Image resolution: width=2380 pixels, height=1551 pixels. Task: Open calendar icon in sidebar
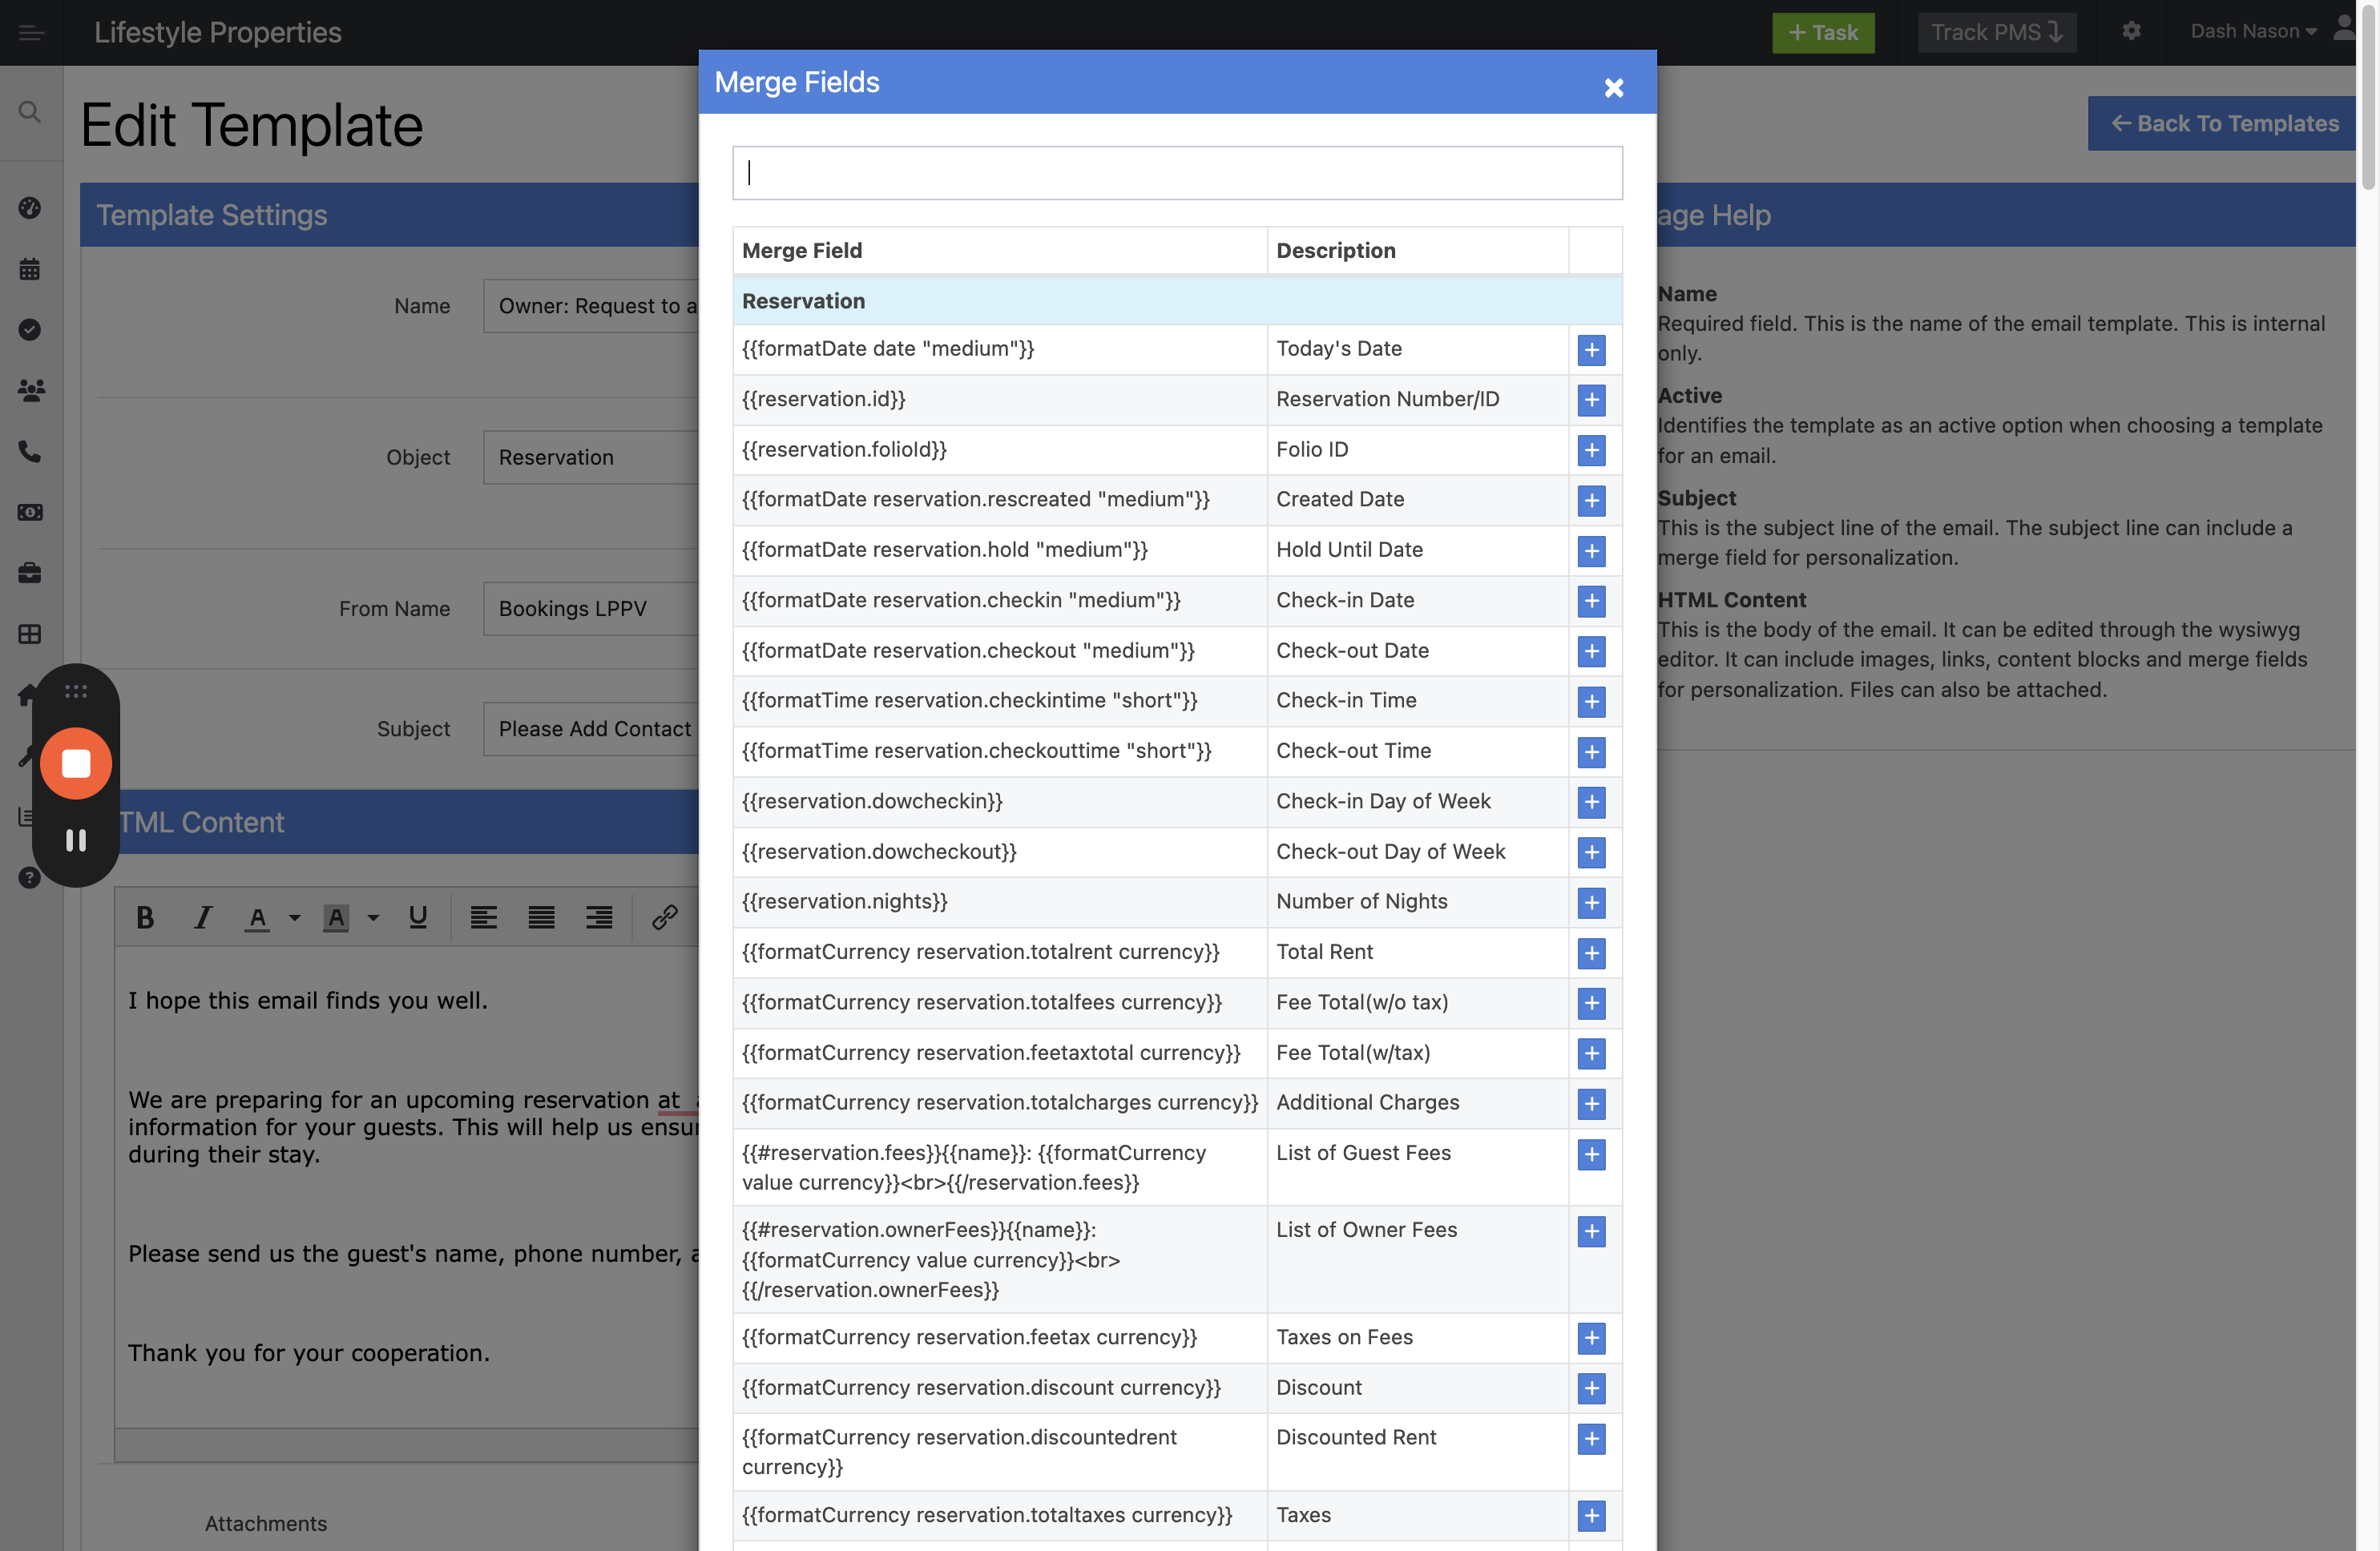click(x=30, y=269)
